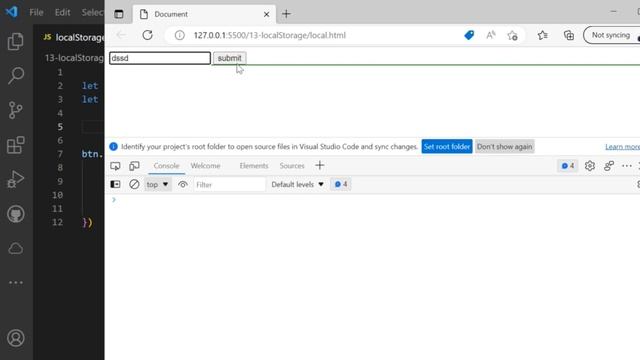This screenshot has height=360, width=640.
Task: Click the VS Code logo icon
Action: point(12,11)
